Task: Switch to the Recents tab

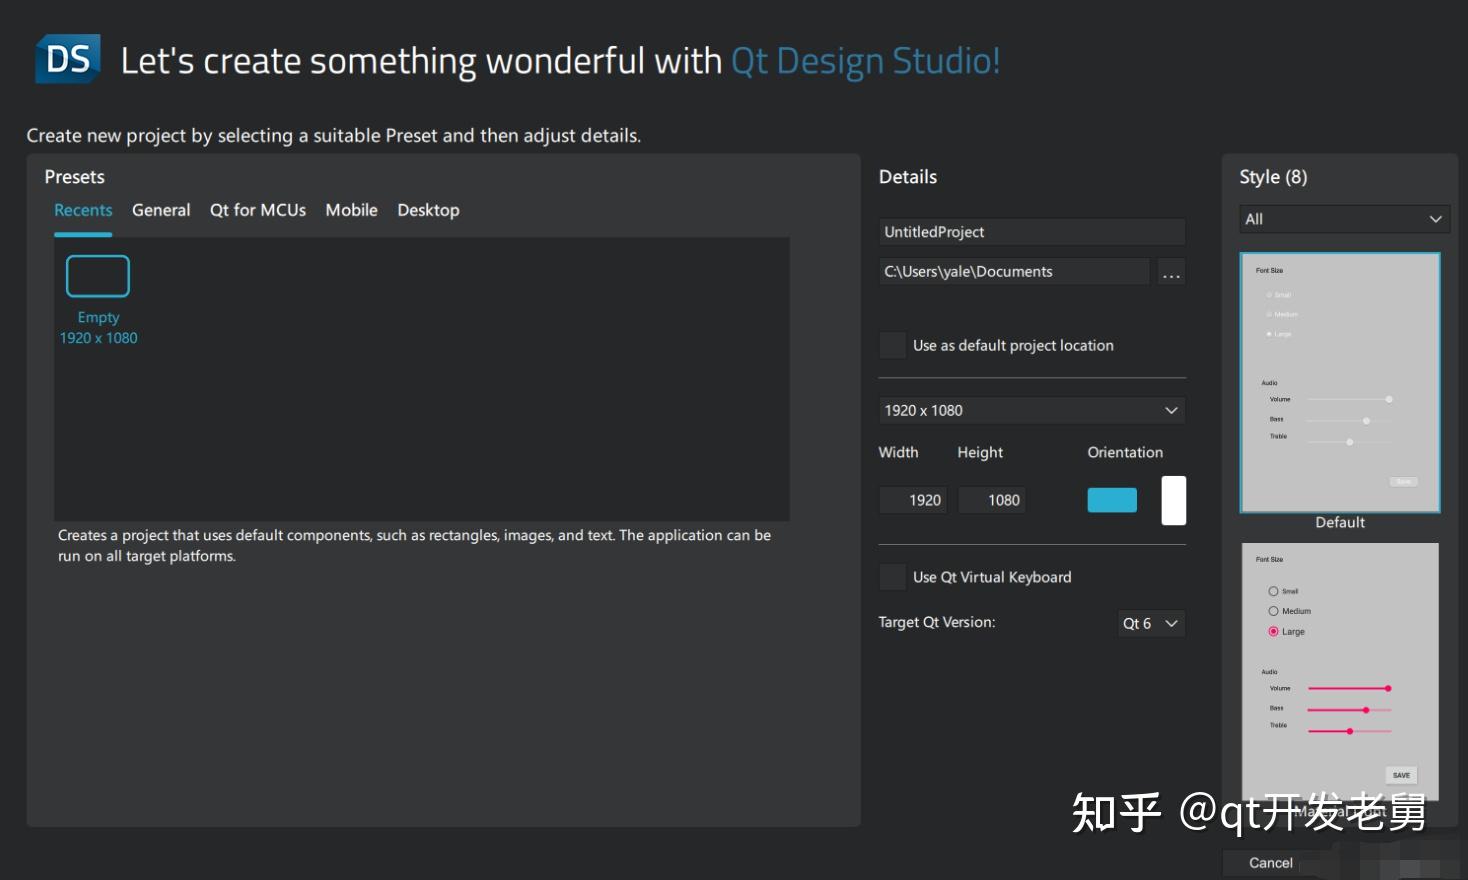Action: click(83, 210)
